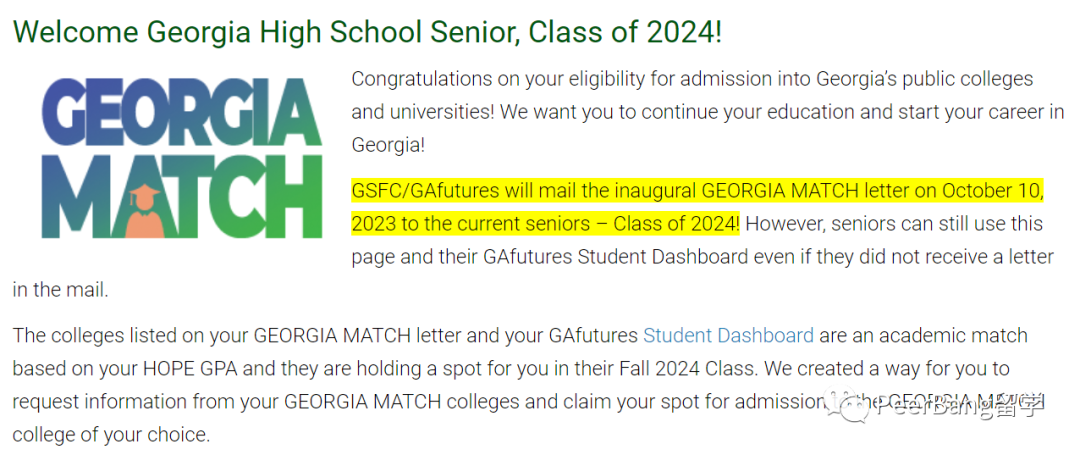
Task: Click the graduate figure icon in MATCH logo
Action: tap(145, 211)
